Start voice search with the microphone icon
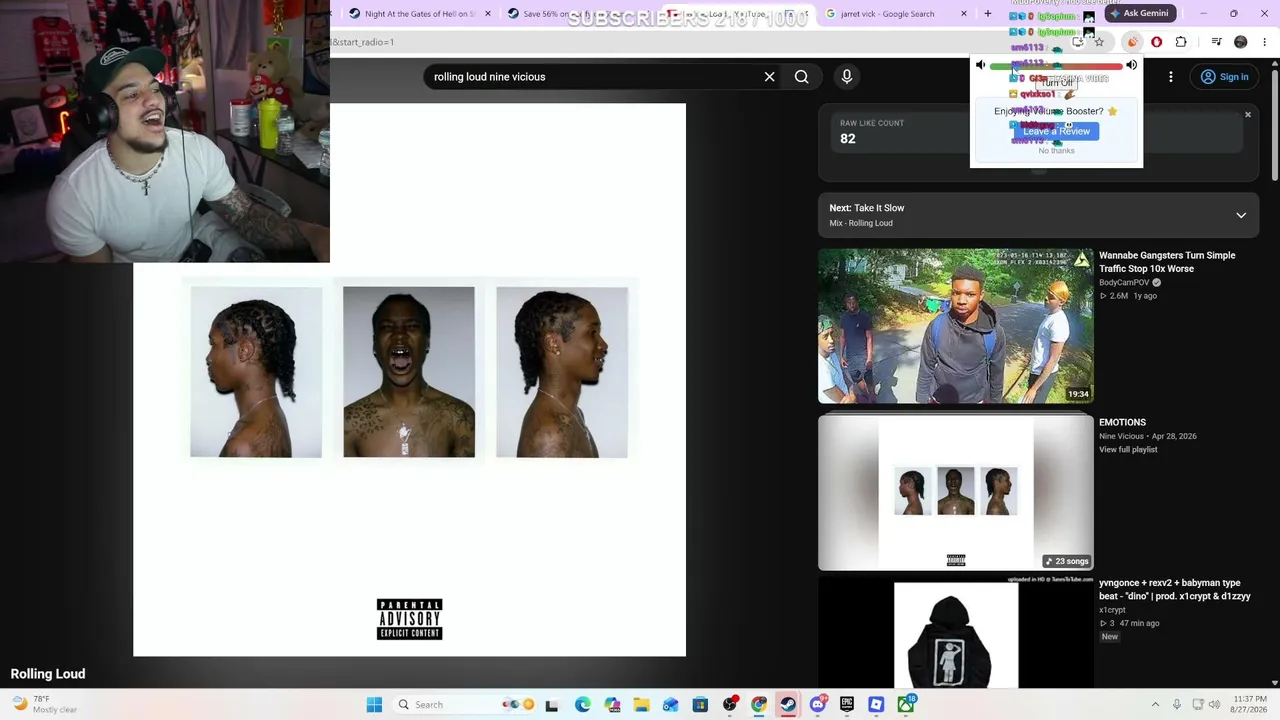1280x720 pixels. 847,77
